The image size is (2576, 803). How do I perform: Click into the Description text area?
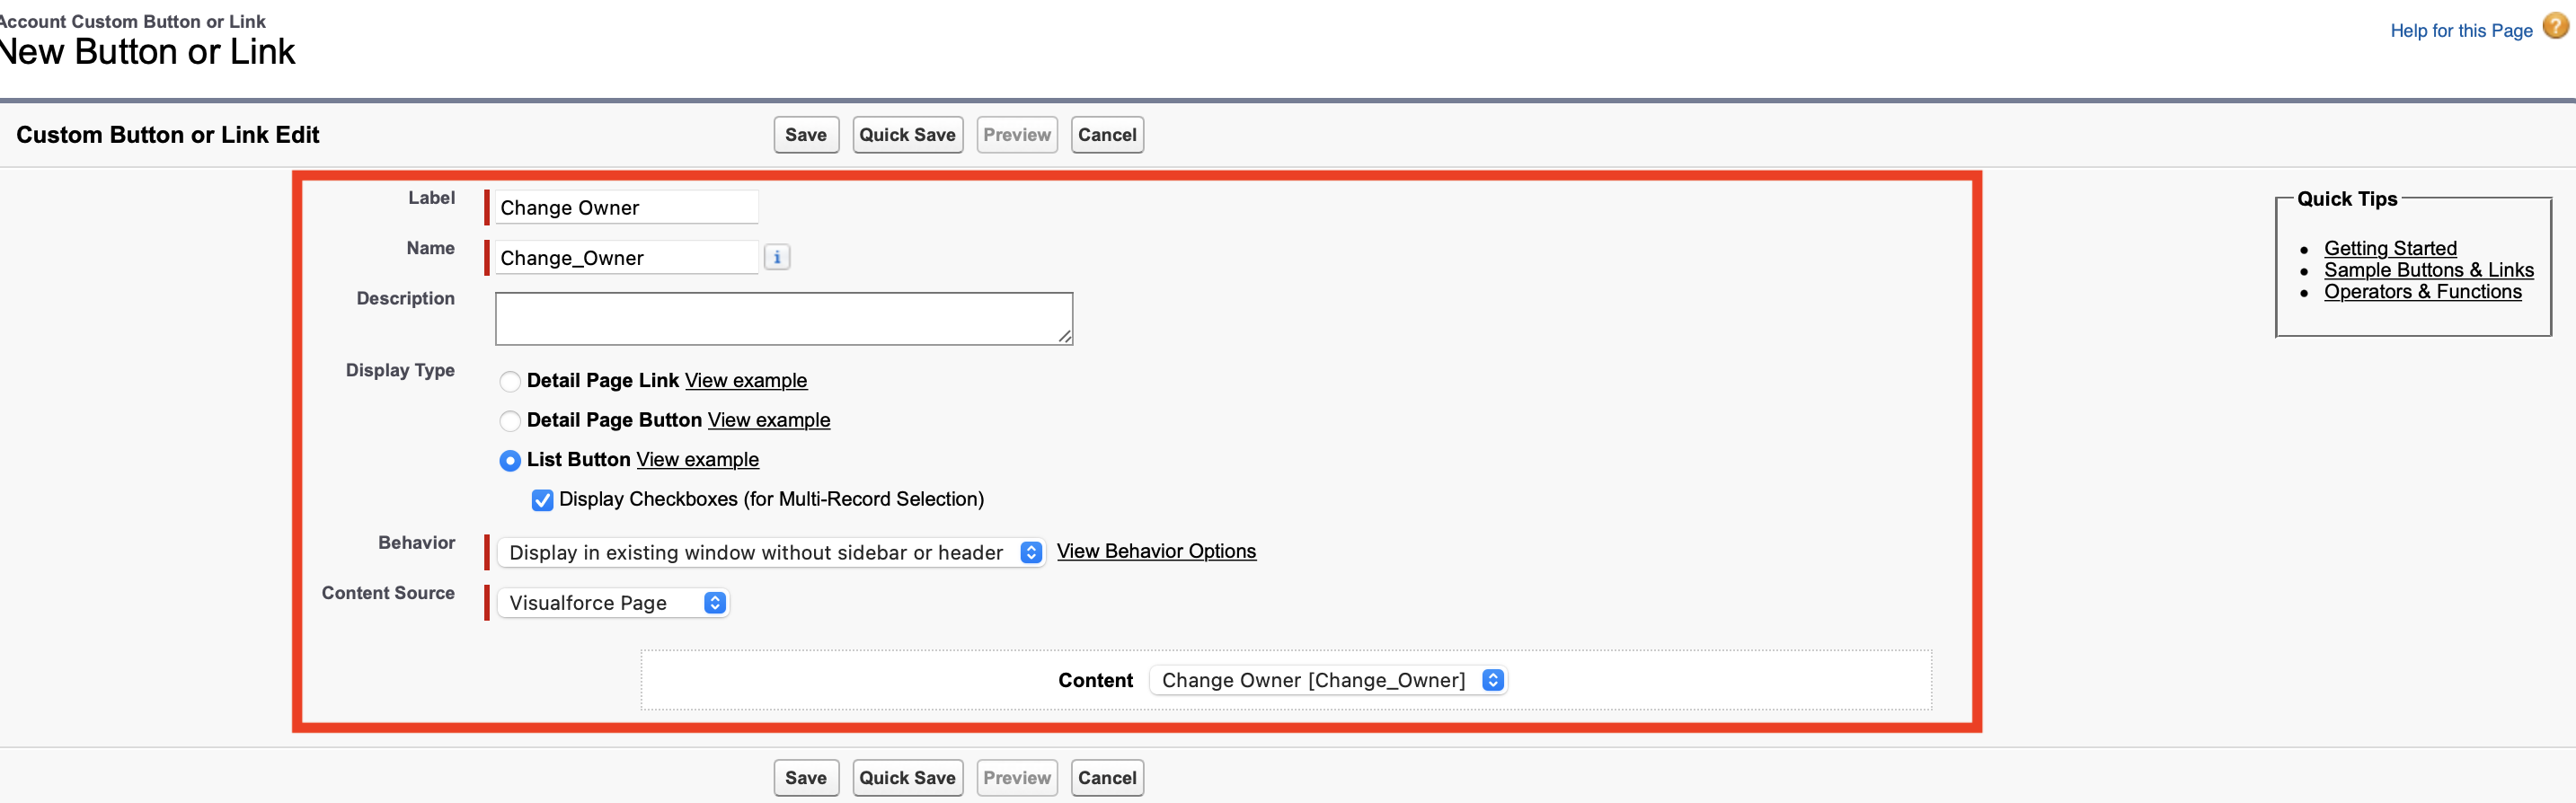(x=783, y=319)
